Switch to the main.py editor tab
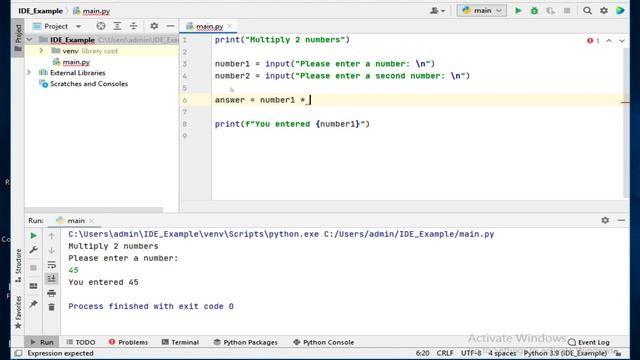640x360 pixels. tap(209, 27)
